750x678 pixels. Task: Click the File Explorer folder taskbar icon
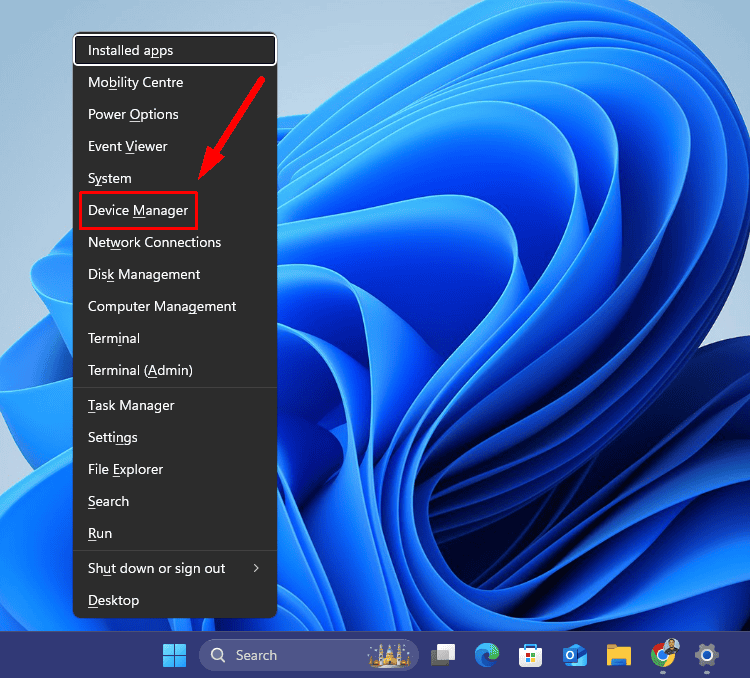coord(619,655)
